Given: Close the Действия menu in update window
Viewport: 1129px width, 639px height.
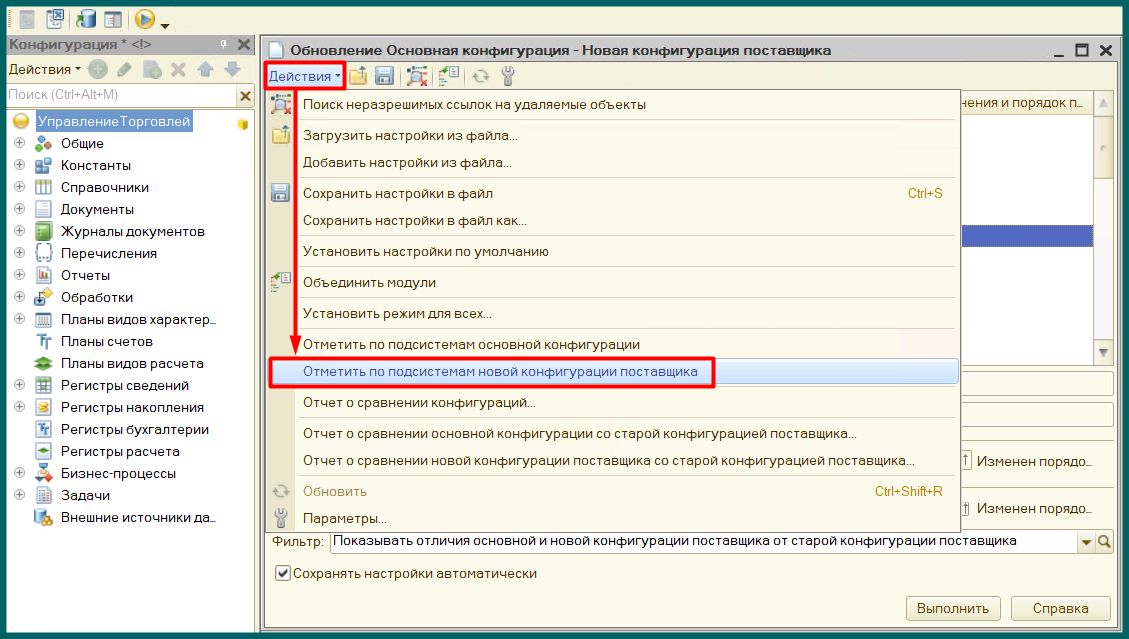Looking at the screenshot, I should 305,76.
